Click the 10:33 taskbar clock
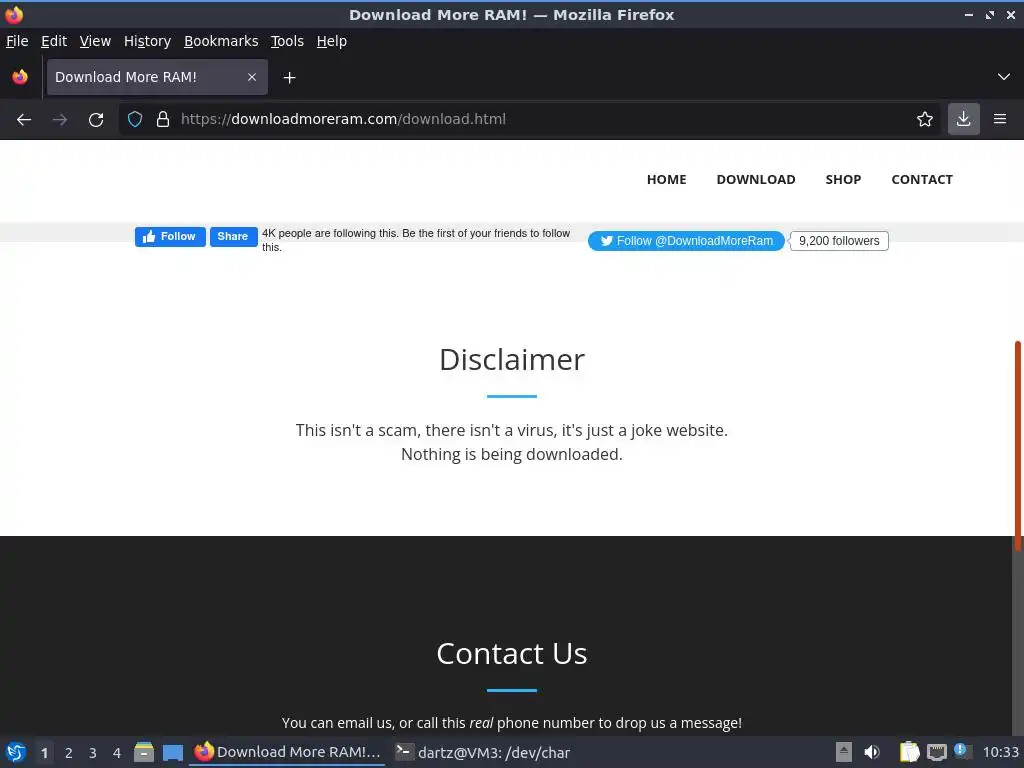 tap(1000, 752)
